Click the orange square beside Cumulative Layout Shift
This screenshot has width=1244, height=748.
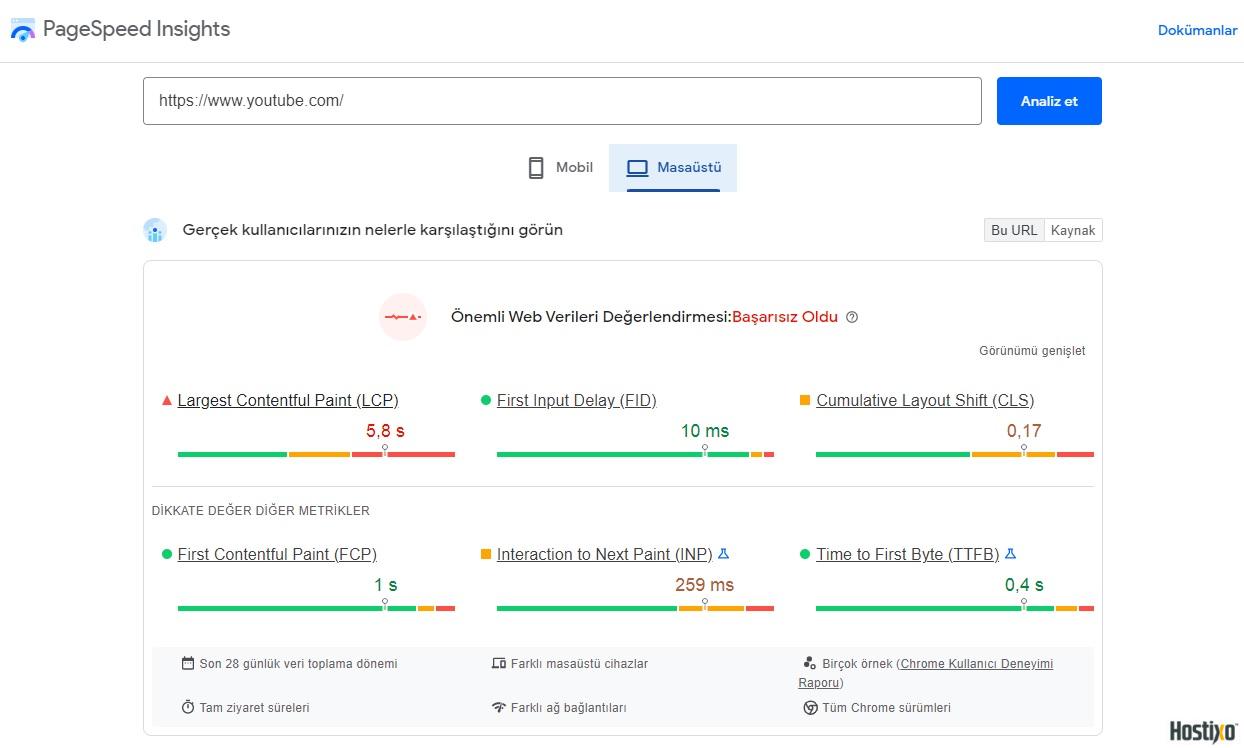pyautogui.click(x=805, y=400)
